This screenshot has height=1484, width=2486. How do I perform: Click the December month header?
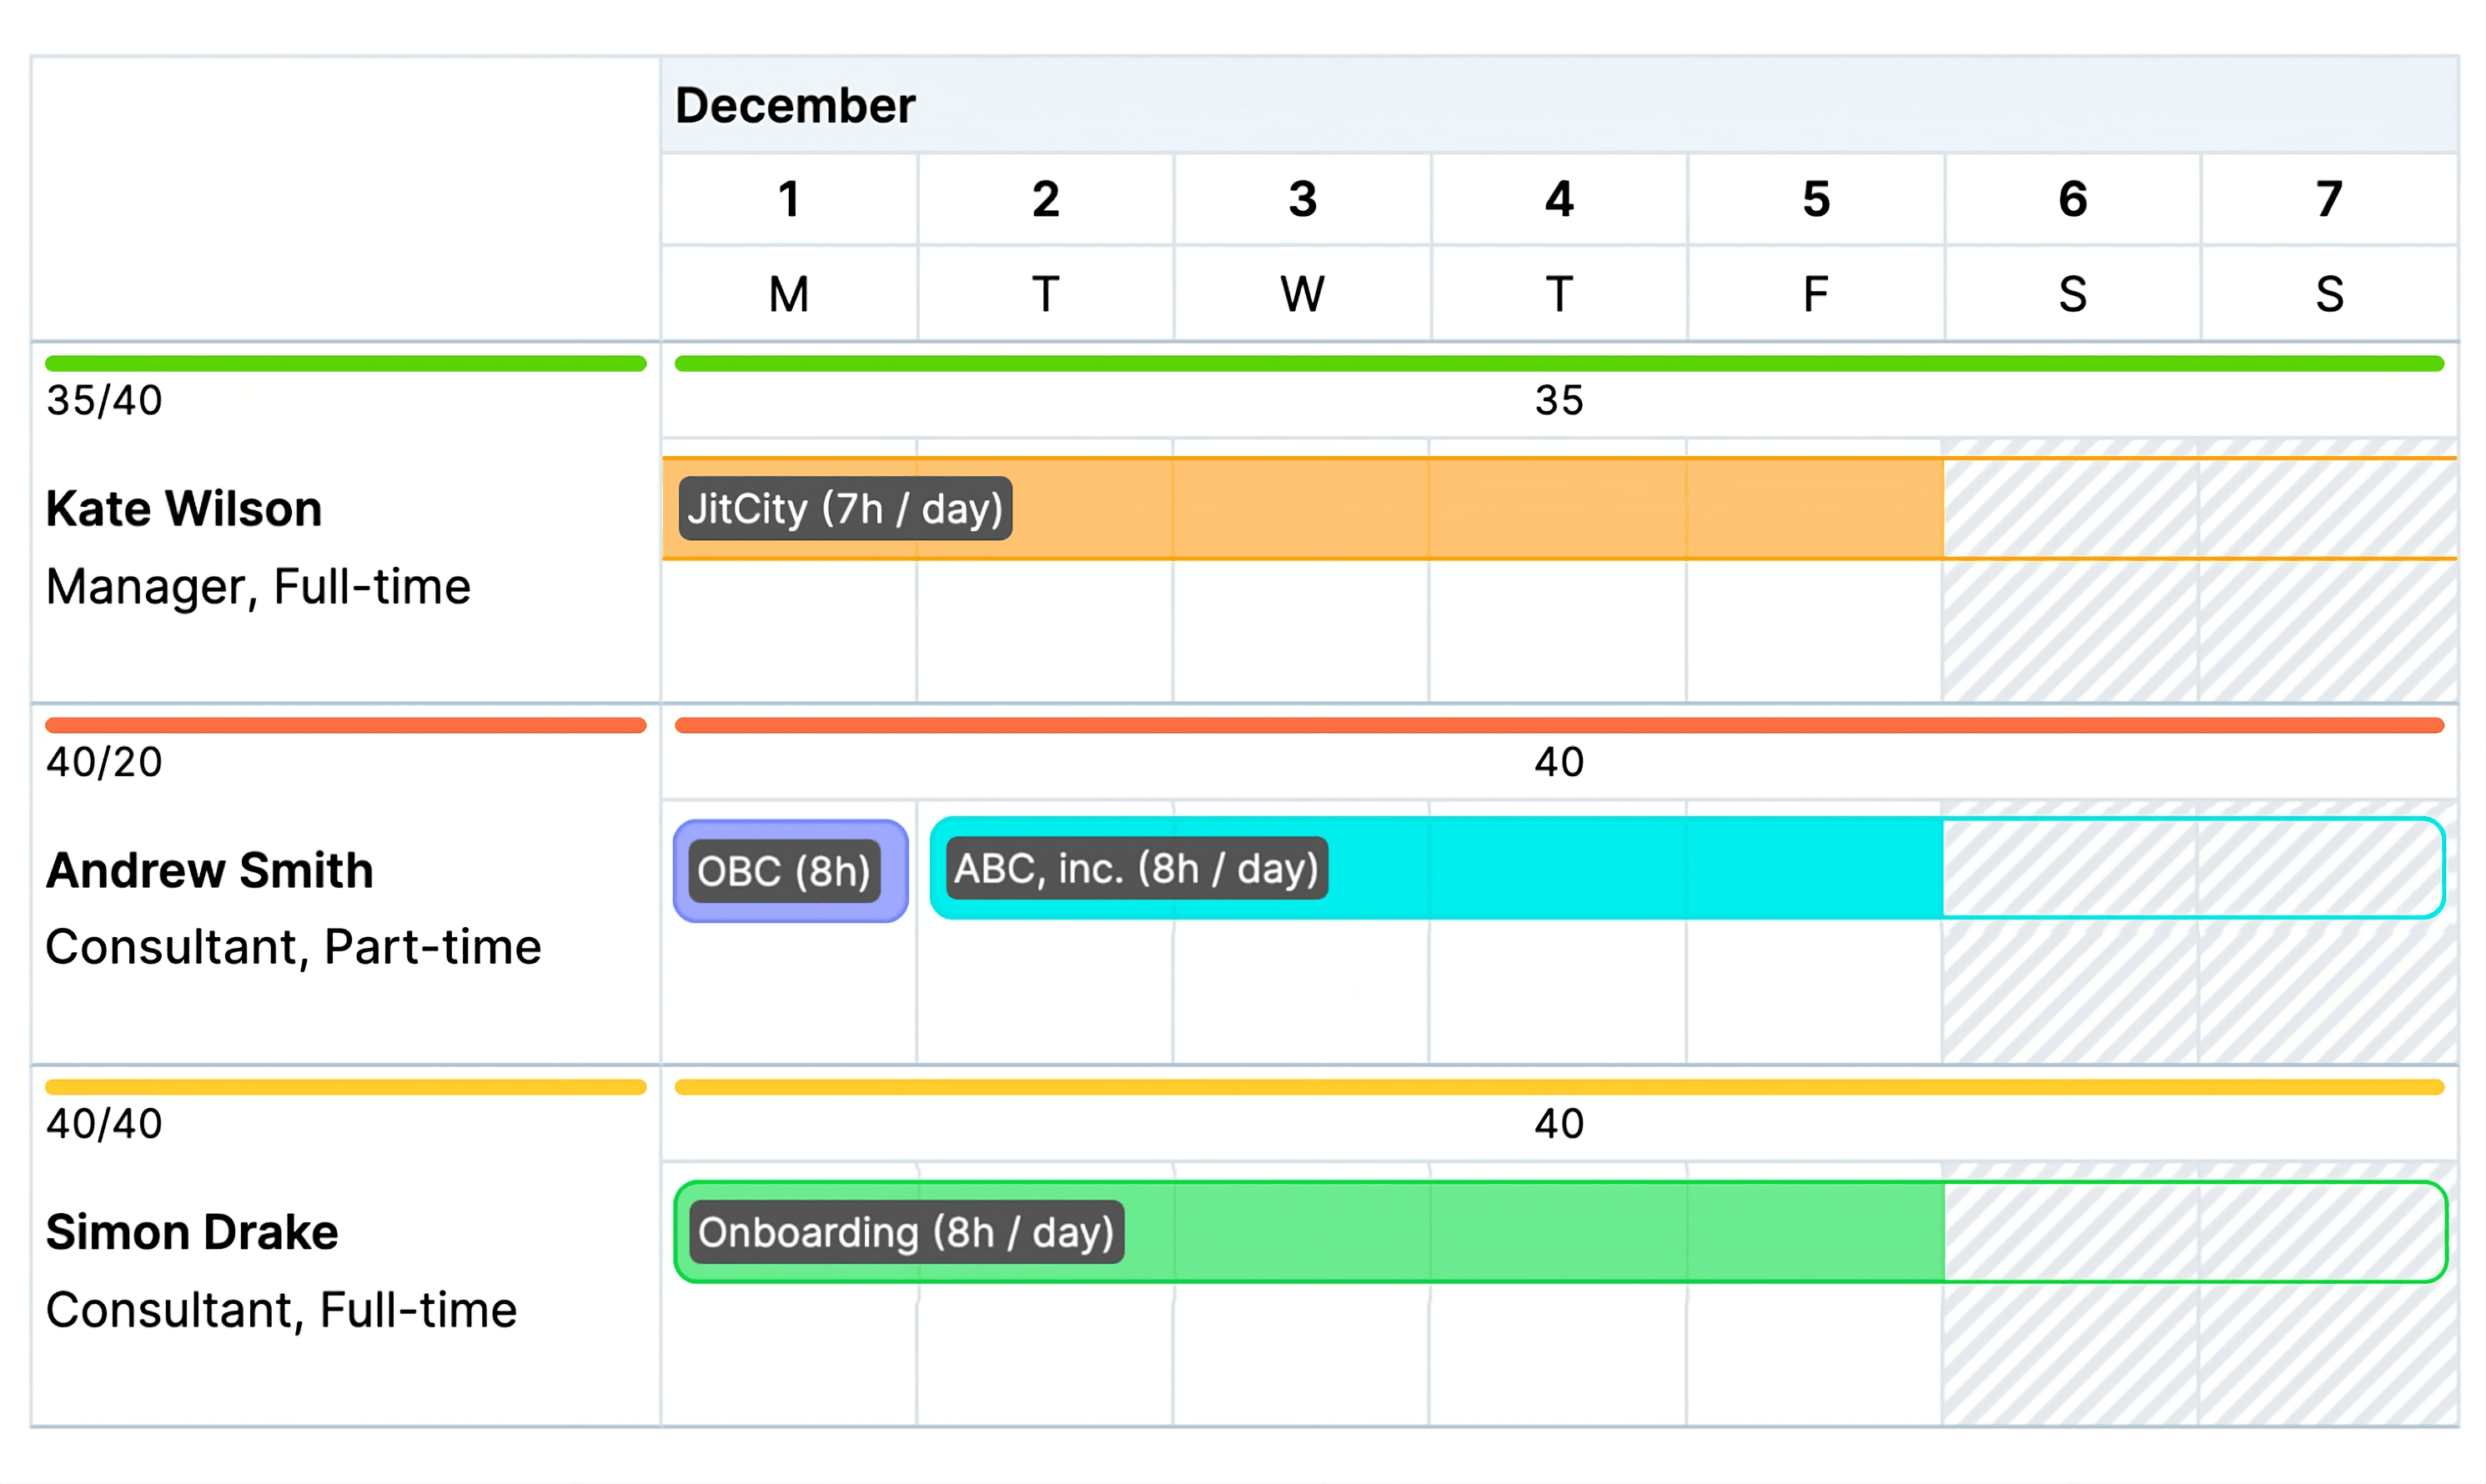(793, 103)
